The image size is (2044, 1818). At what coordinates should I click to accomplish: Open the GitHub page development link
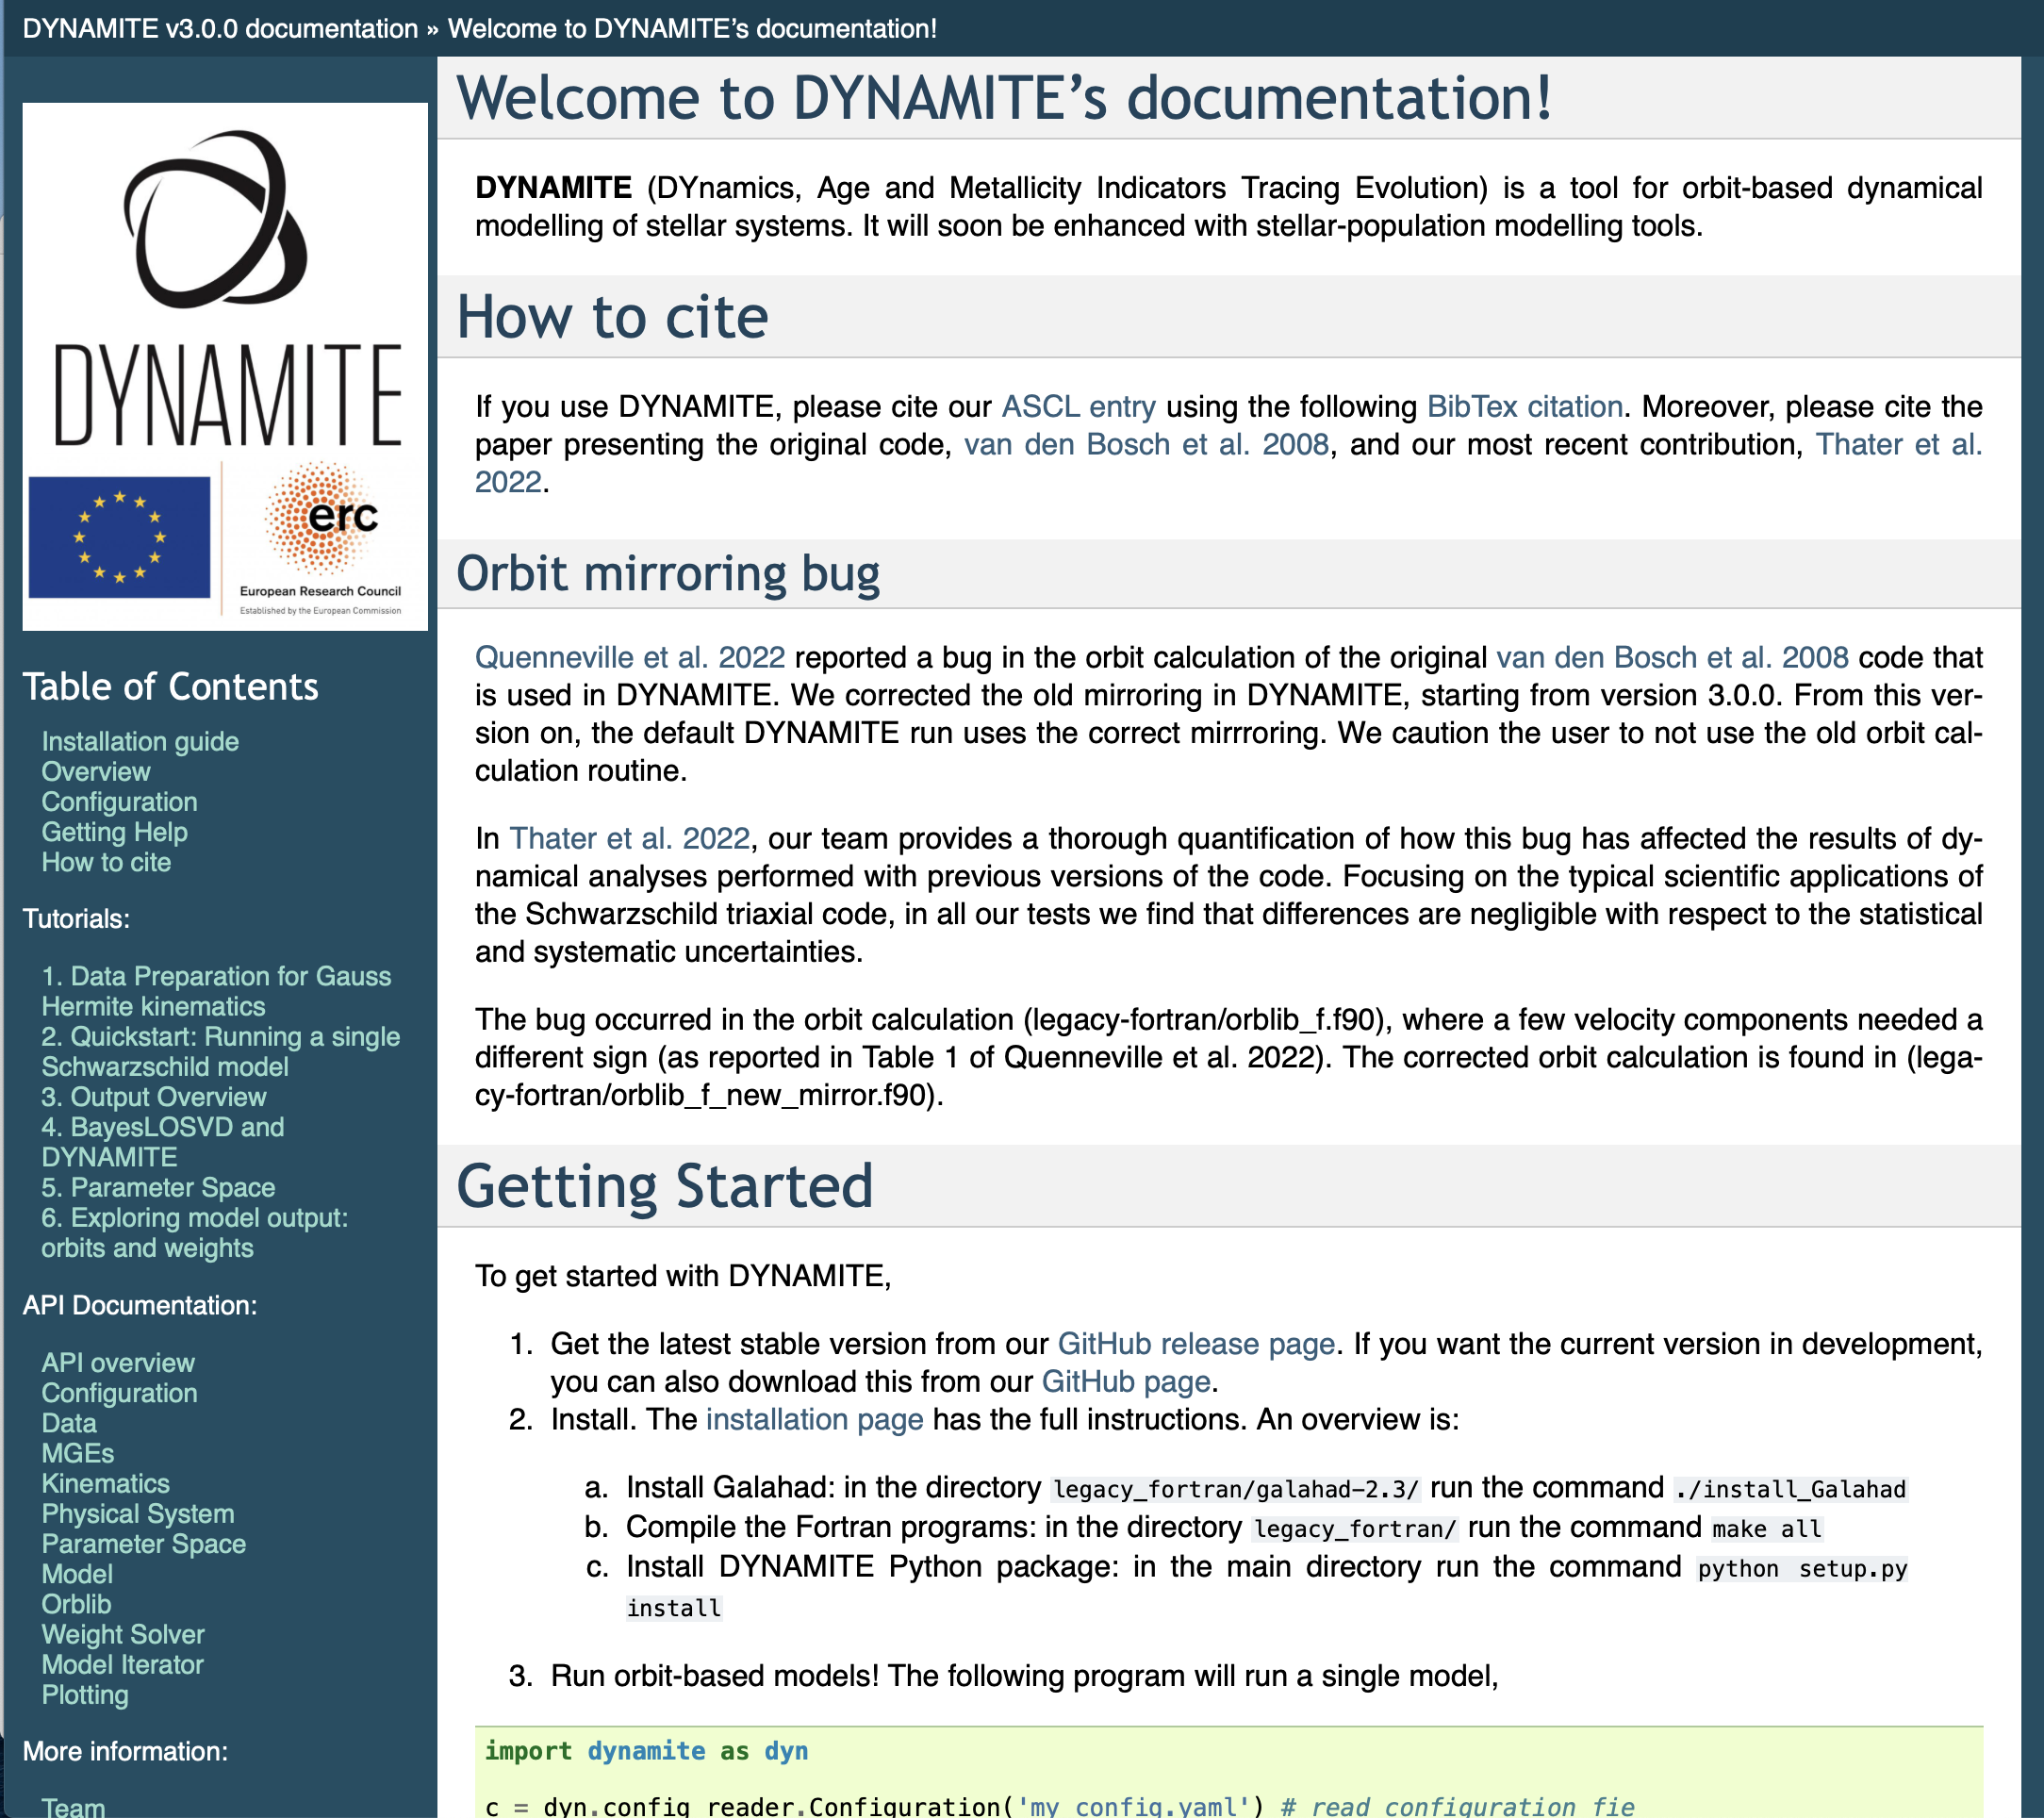[x=1125, y=1381]
